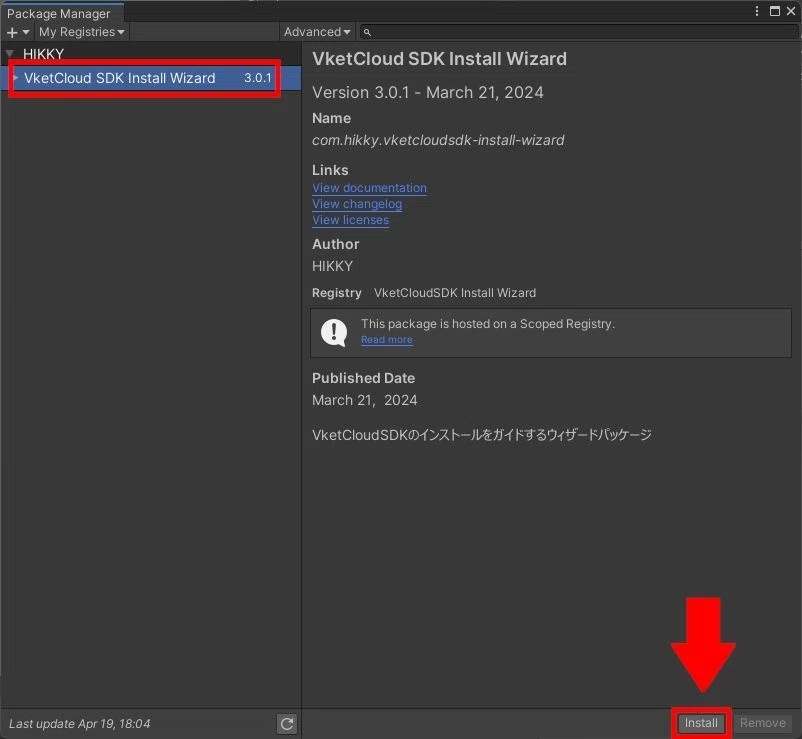The width and height of the screenshot is (802, 739).
Task: Select the HIKKY registry header
Action: click(42, 54)
